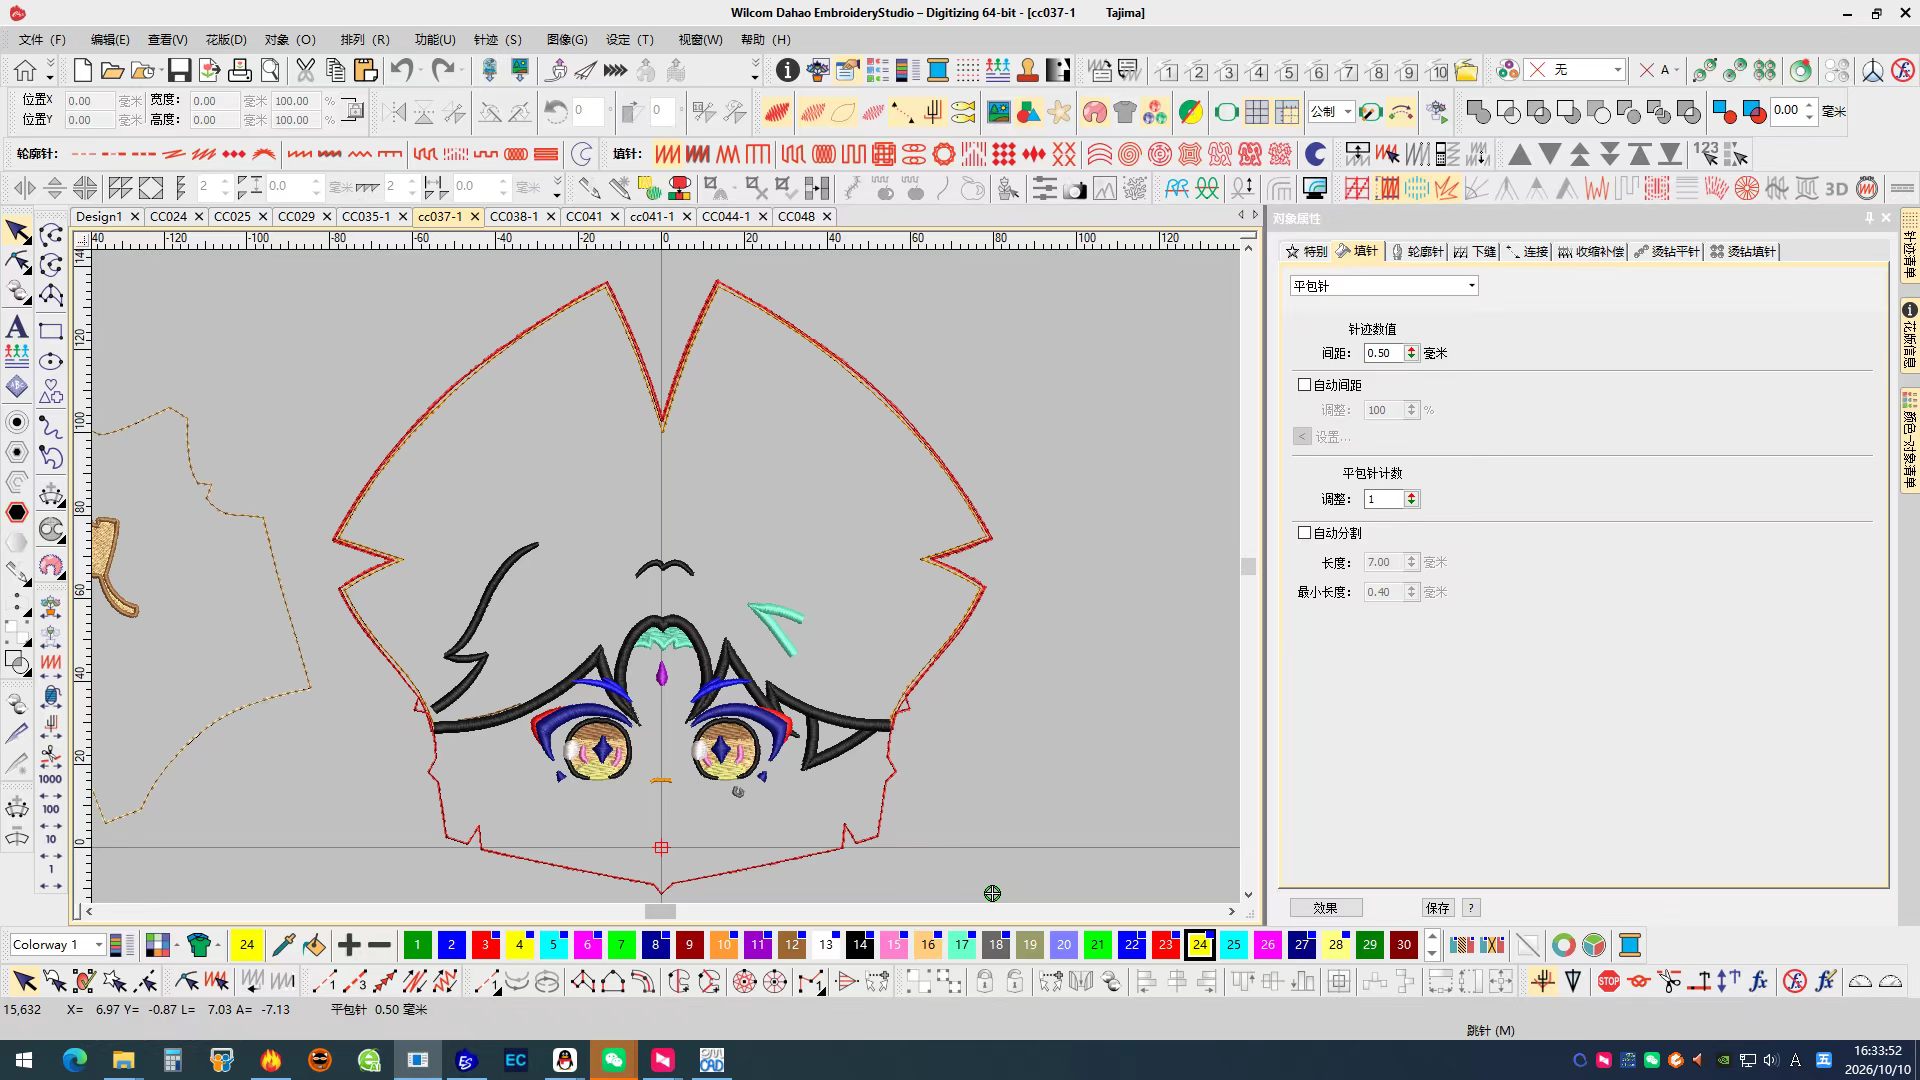This screenshot has height=1080, width=1920.
Task: Open the 文件 (F) menu
Action: [x=41, y=39]
